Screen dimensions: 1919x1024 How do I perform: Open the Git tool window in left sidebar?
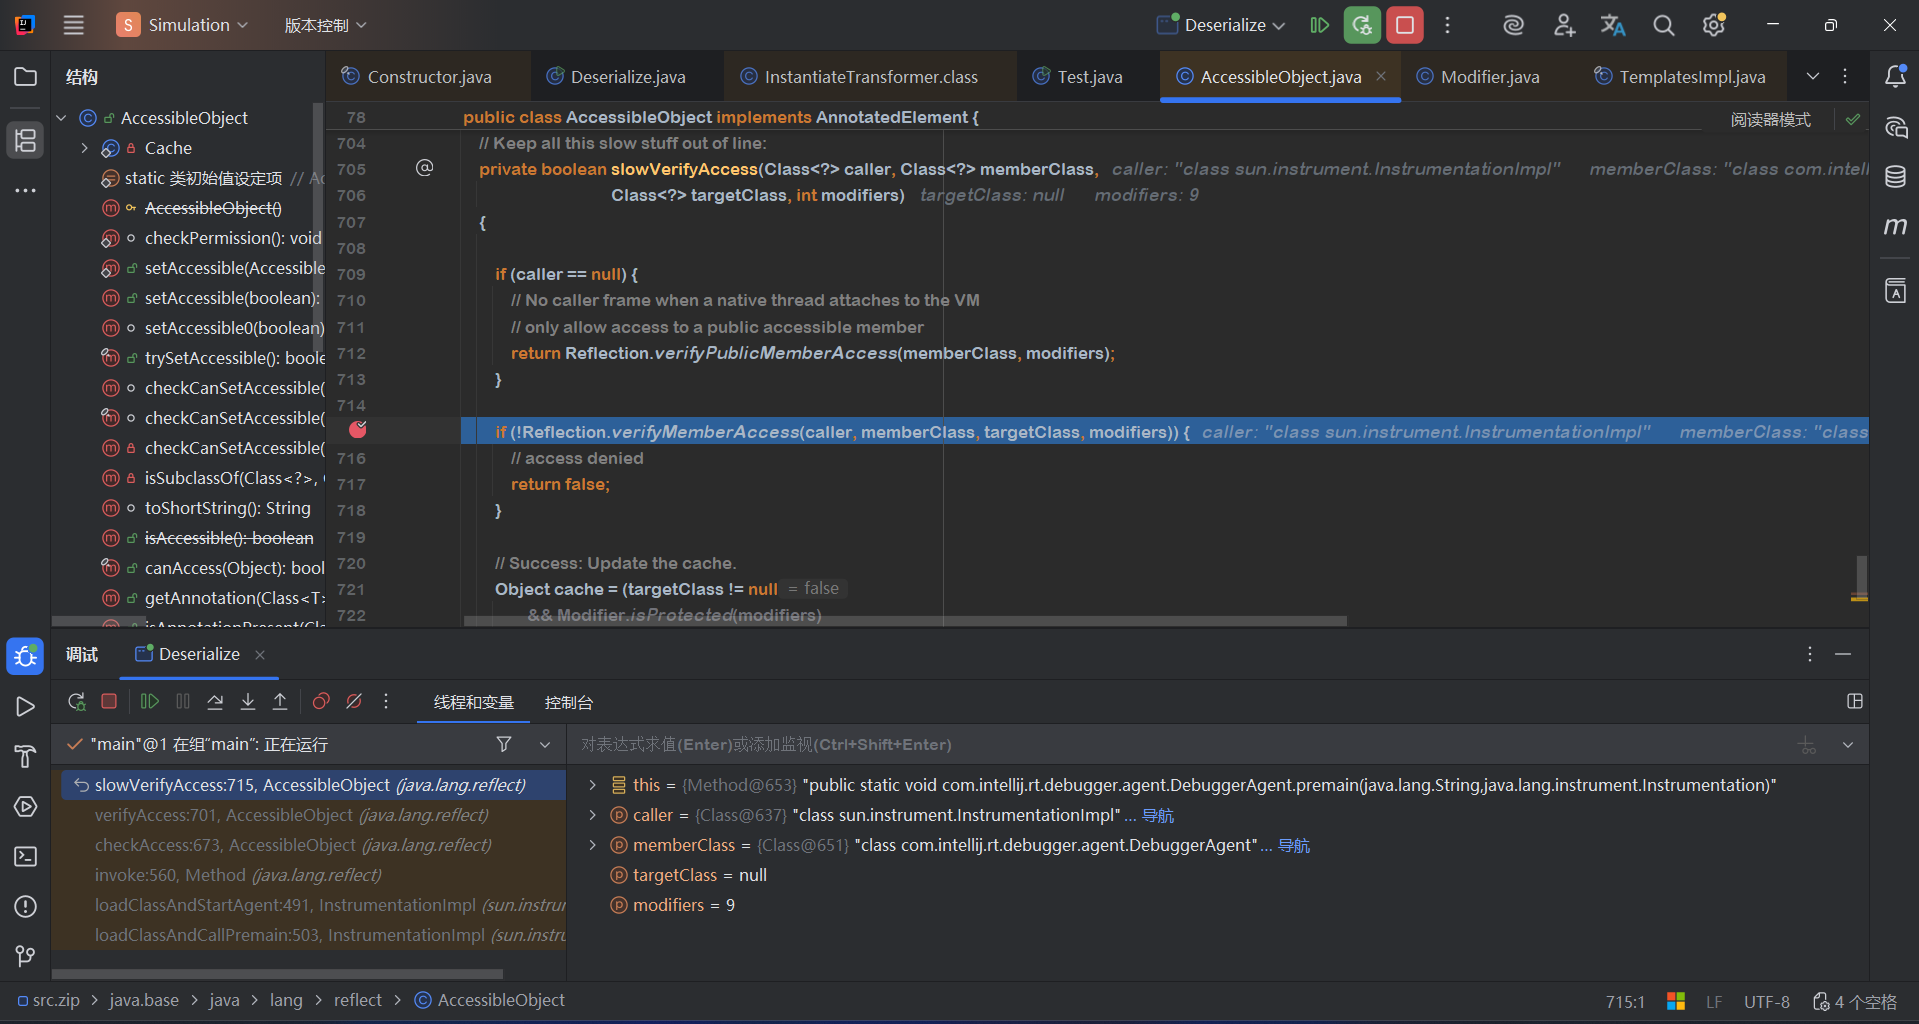point(26,956)
